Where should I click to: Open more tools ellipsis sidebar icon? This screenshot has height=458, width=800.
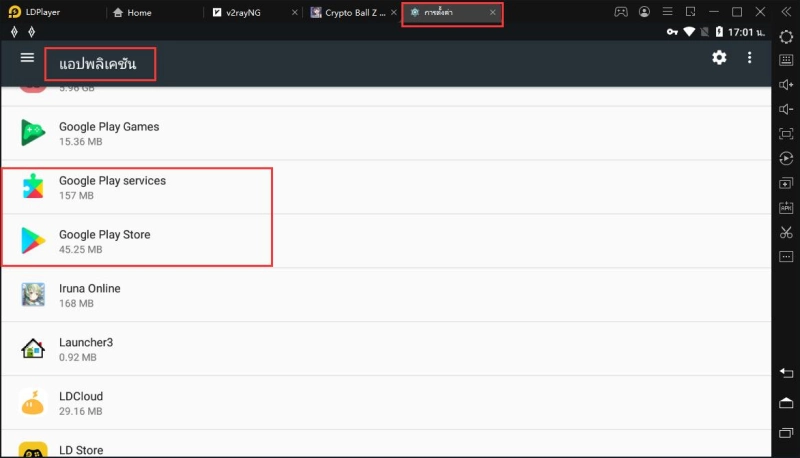coord(786,257)
